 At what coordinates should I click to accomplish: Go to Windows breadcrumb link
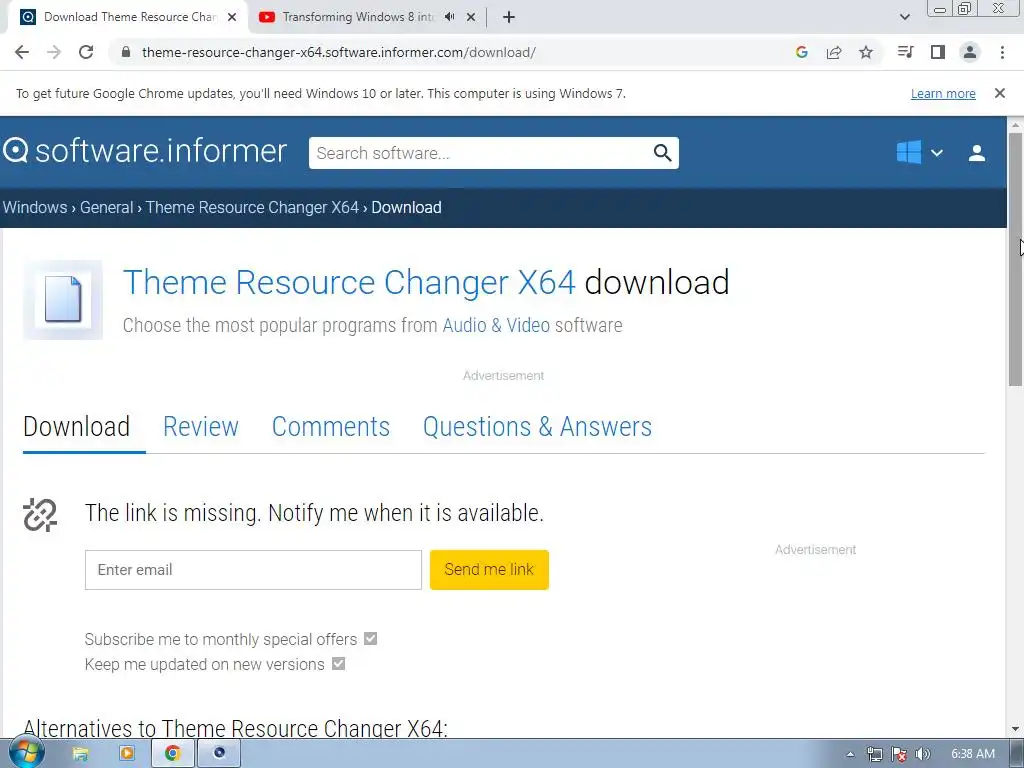[35, 207]
